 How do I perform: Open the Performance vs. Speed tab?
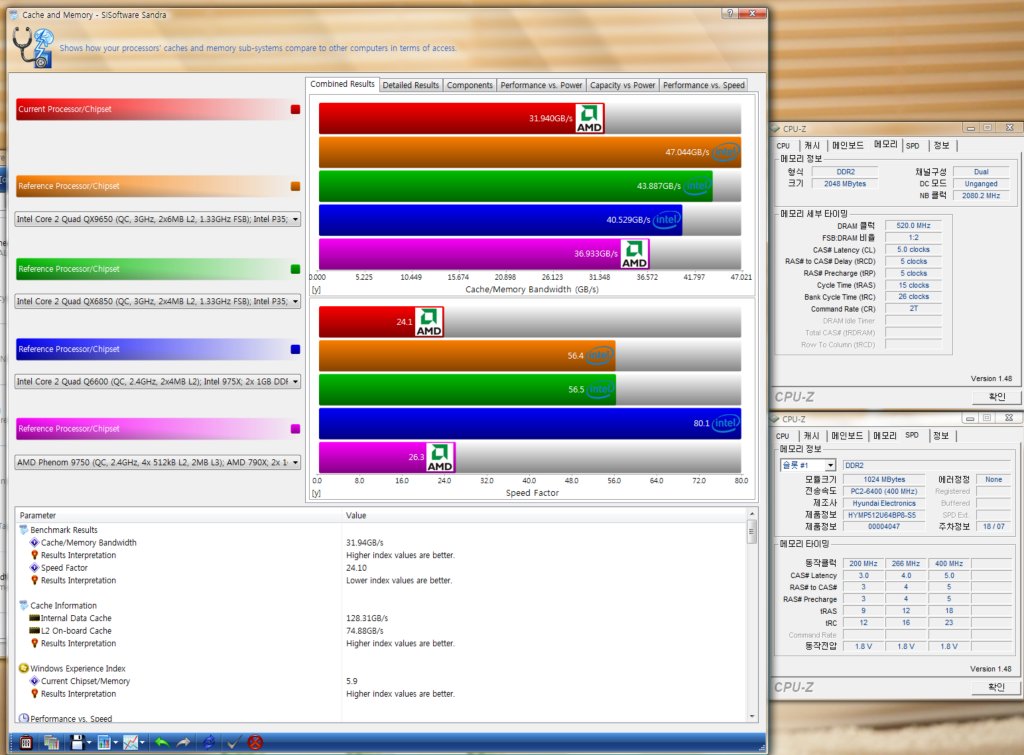point(703,86)
